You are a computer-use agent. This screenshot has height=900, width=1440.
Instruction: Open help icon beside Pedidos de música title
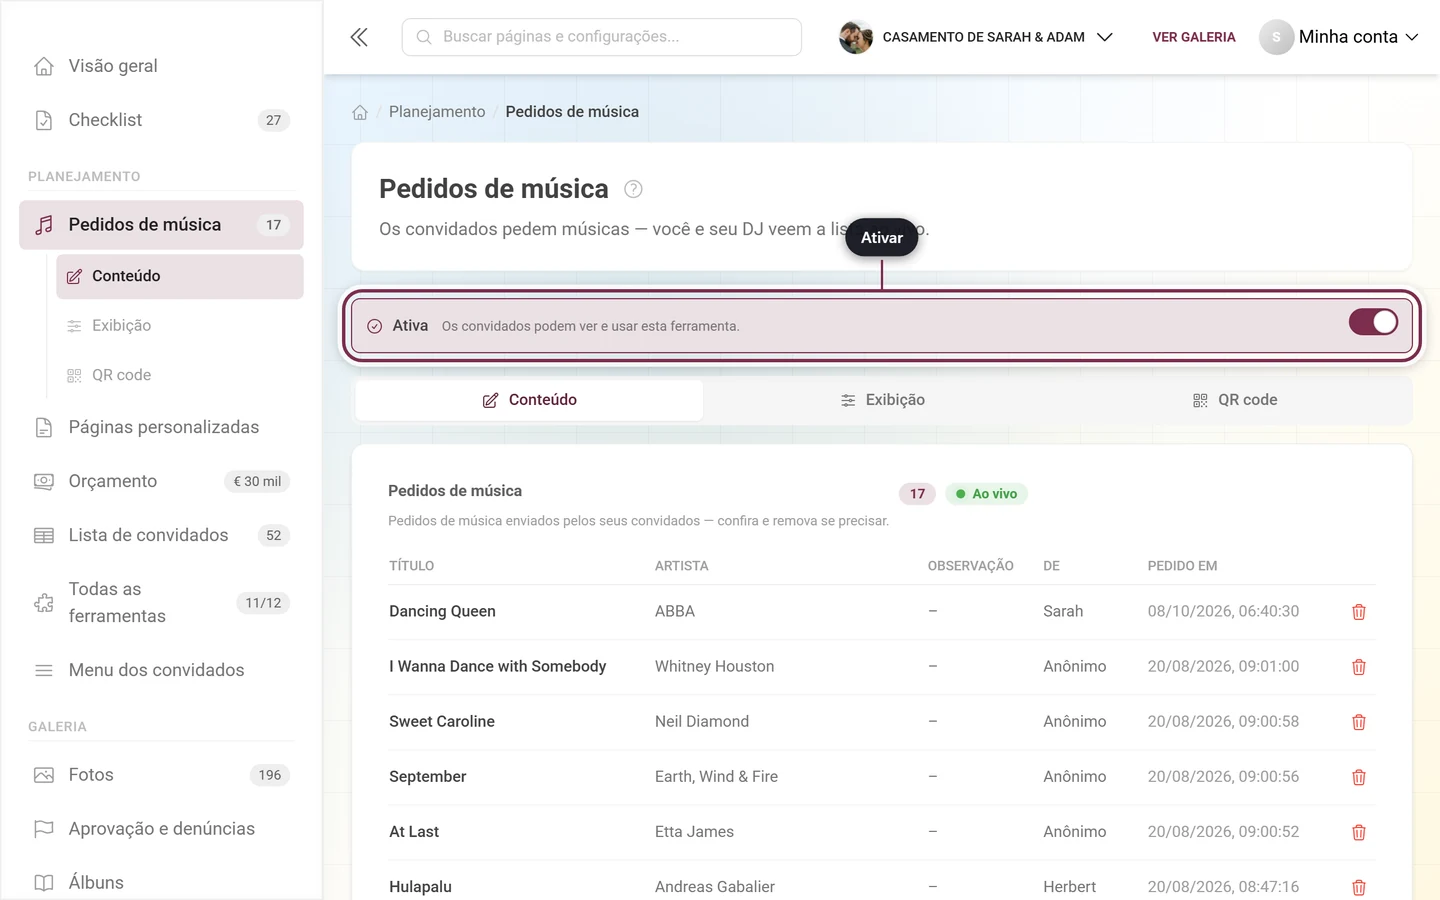click(x=633, y=189)
